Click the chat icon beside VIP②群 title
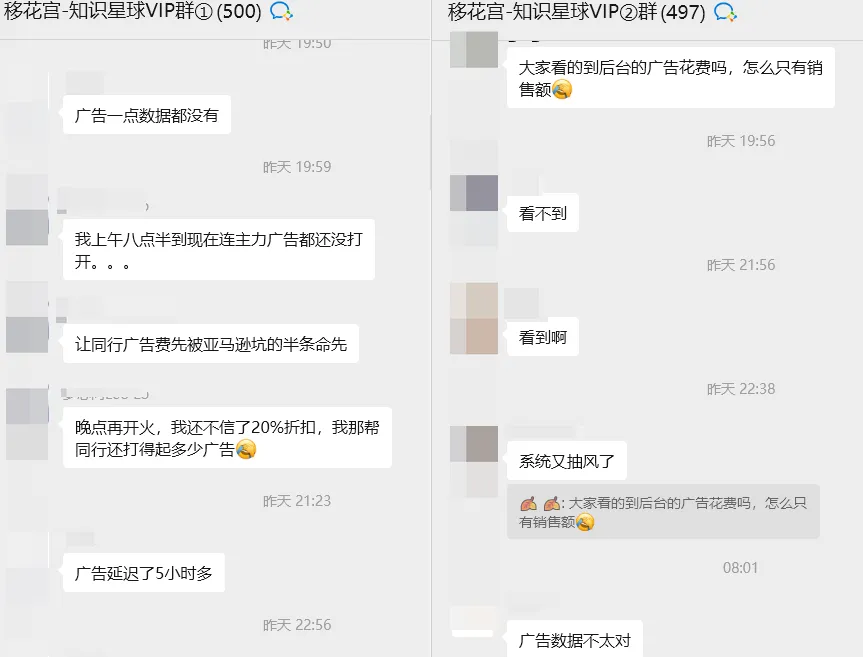This screenshot has width=863, height=657. tap(725, 12)
